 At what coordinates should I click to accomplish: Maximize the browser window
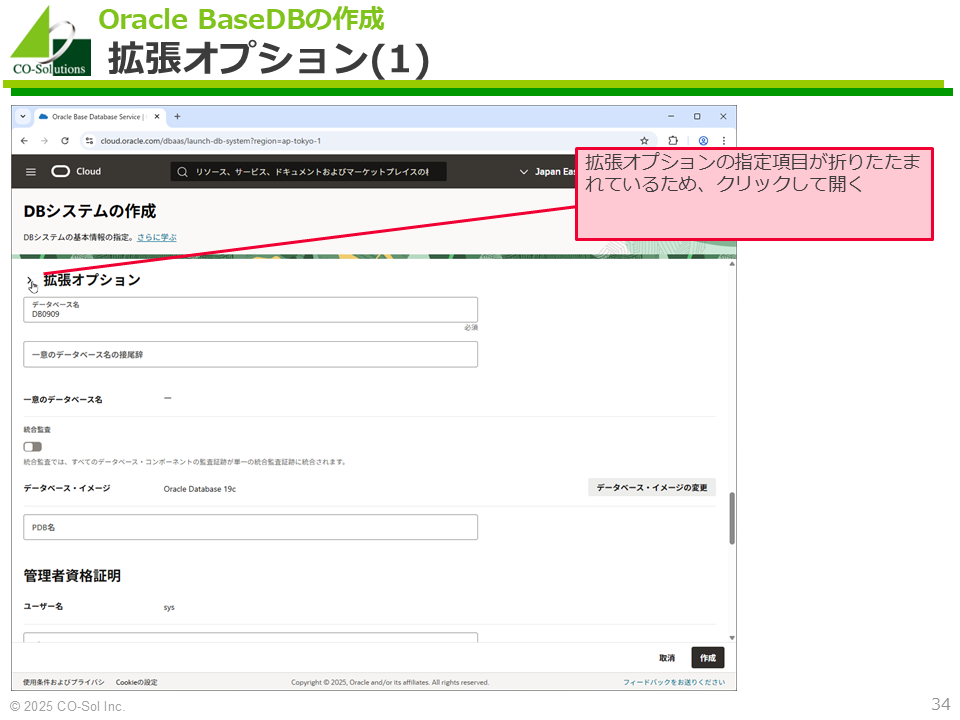pos(697,116)
